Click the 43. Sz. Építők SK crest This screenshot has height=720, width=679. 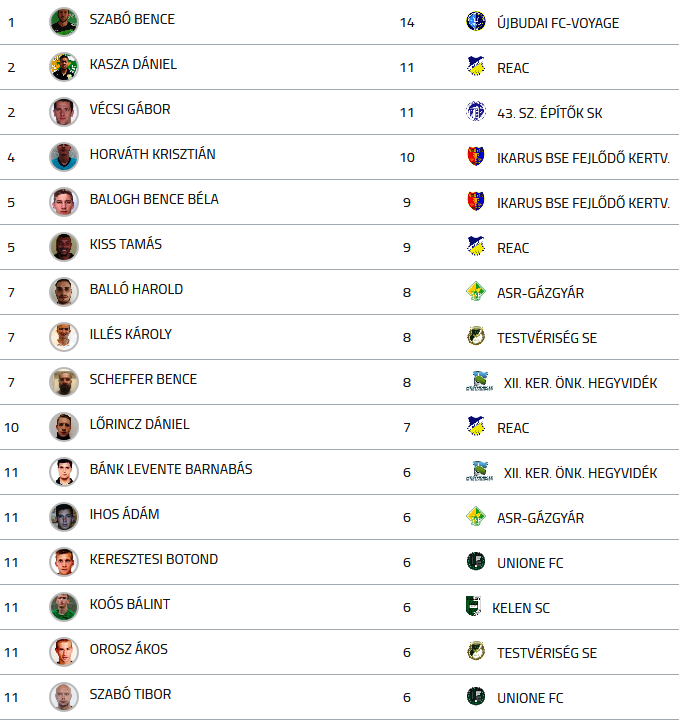pos(476,111)
